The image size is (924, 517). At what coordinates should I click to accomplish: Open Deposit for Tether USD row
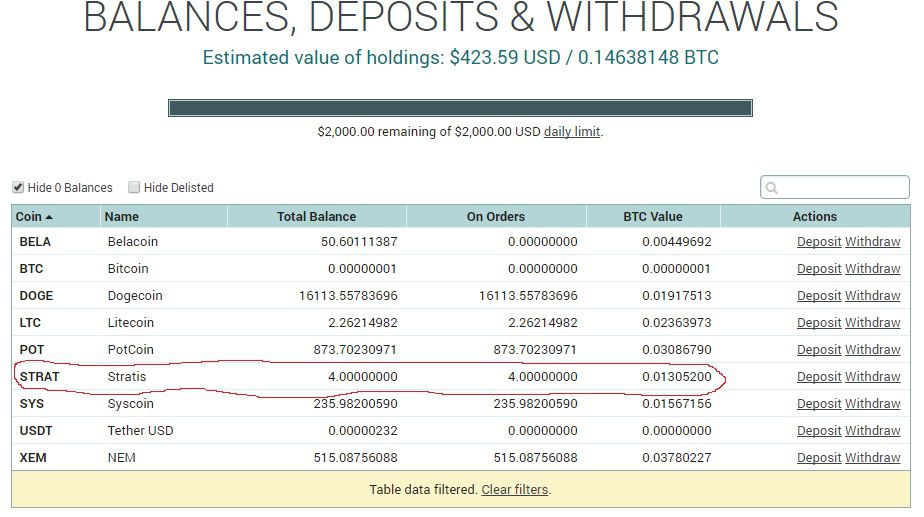[819, 431]
